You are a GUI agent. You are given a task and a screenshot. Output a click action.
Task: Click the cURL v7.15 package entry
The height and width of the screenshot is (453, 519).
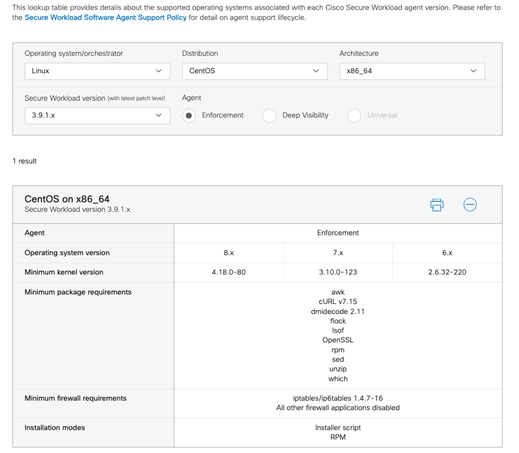click(x=338, y=302)
